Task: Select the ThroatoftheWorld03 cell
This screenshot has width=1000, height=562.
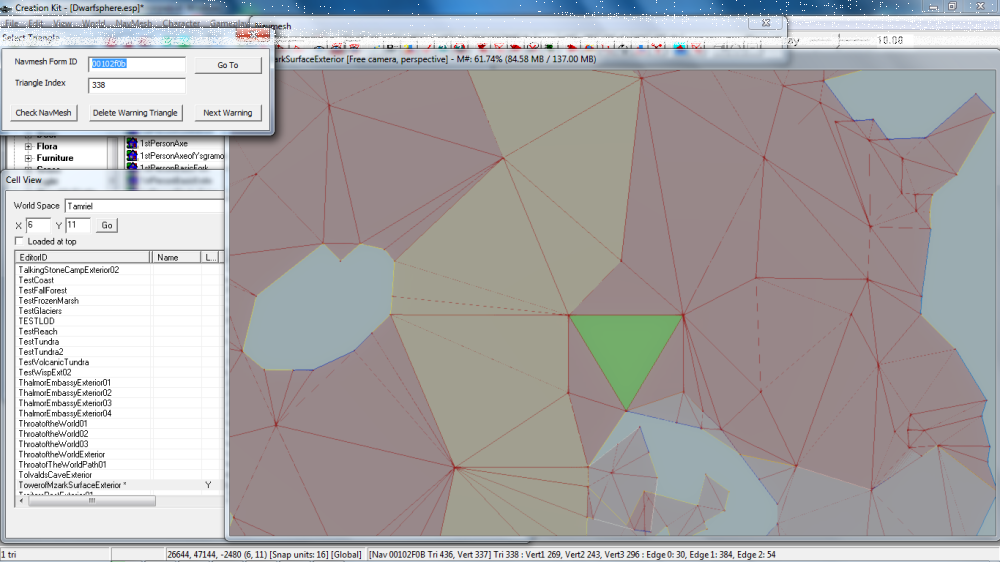Action: [x=53, y=444]
